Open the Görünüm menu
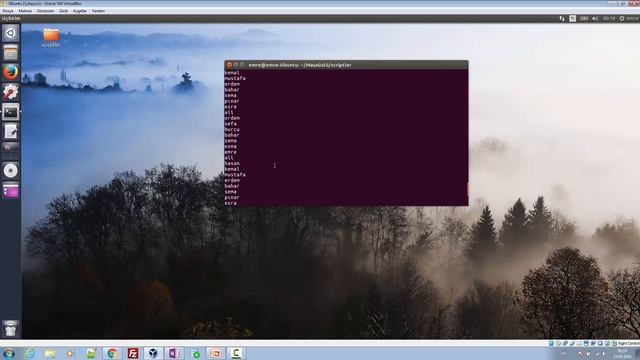This screenshot has width=640, height=360. click(x=45, y=11)
